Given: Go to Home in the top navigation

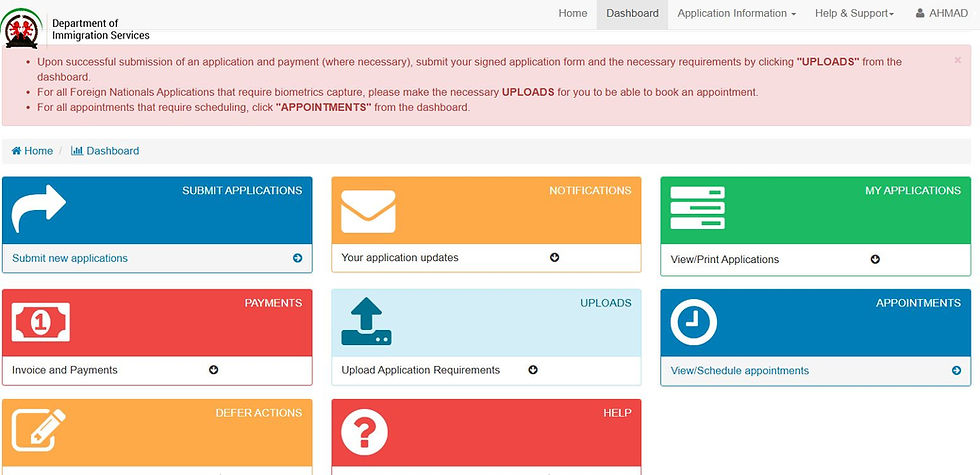Looking at the screenshot, I should coord(572,14).
